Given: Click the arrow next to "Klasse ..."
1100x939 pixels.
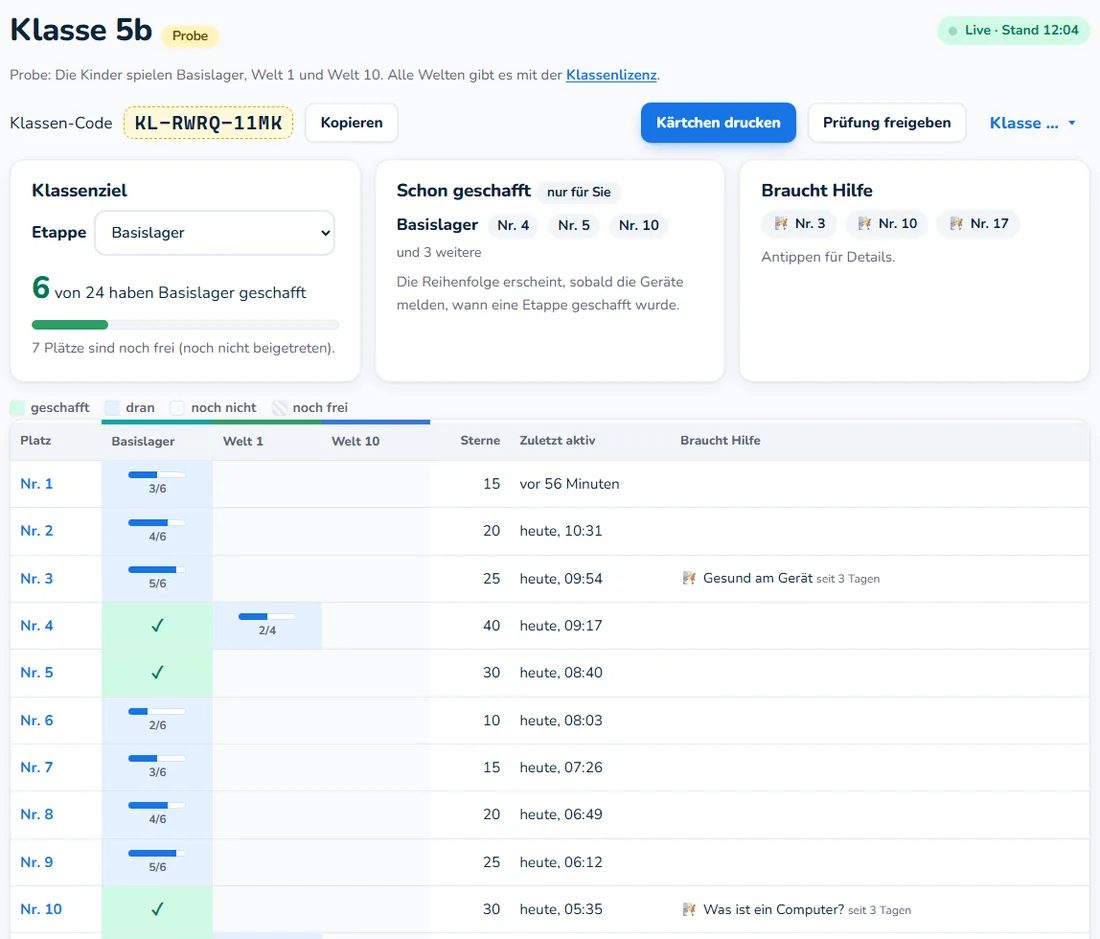Looking at the screenshot, I should (1072, 123).
